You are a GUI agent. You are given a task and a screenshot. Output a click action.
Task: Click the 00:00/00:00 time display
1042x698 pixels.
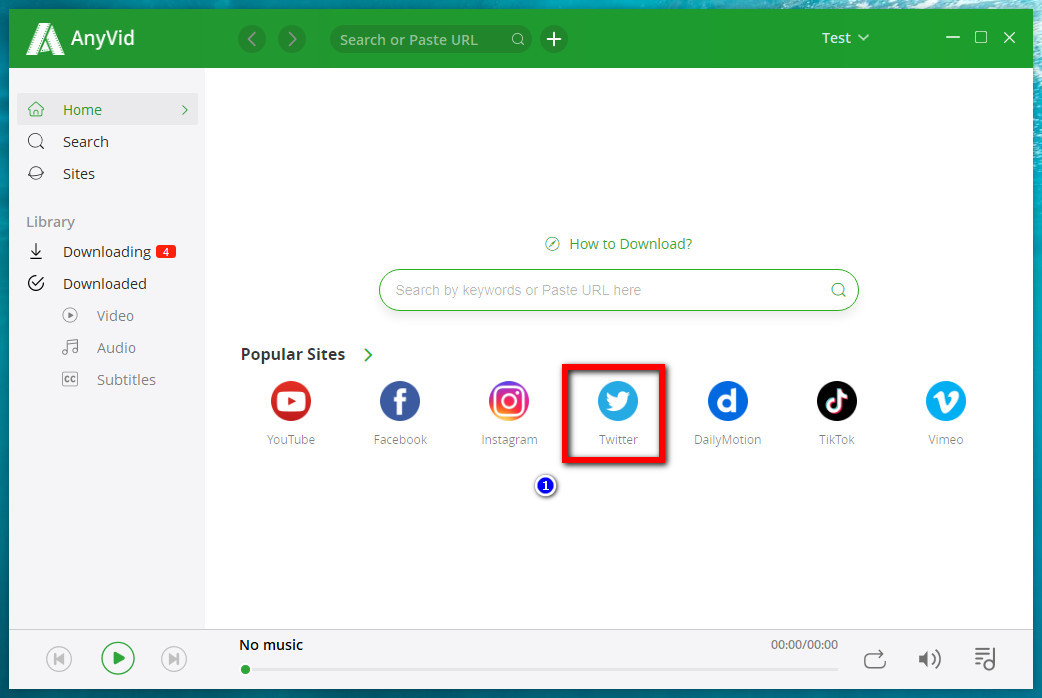tap(804, 645)
